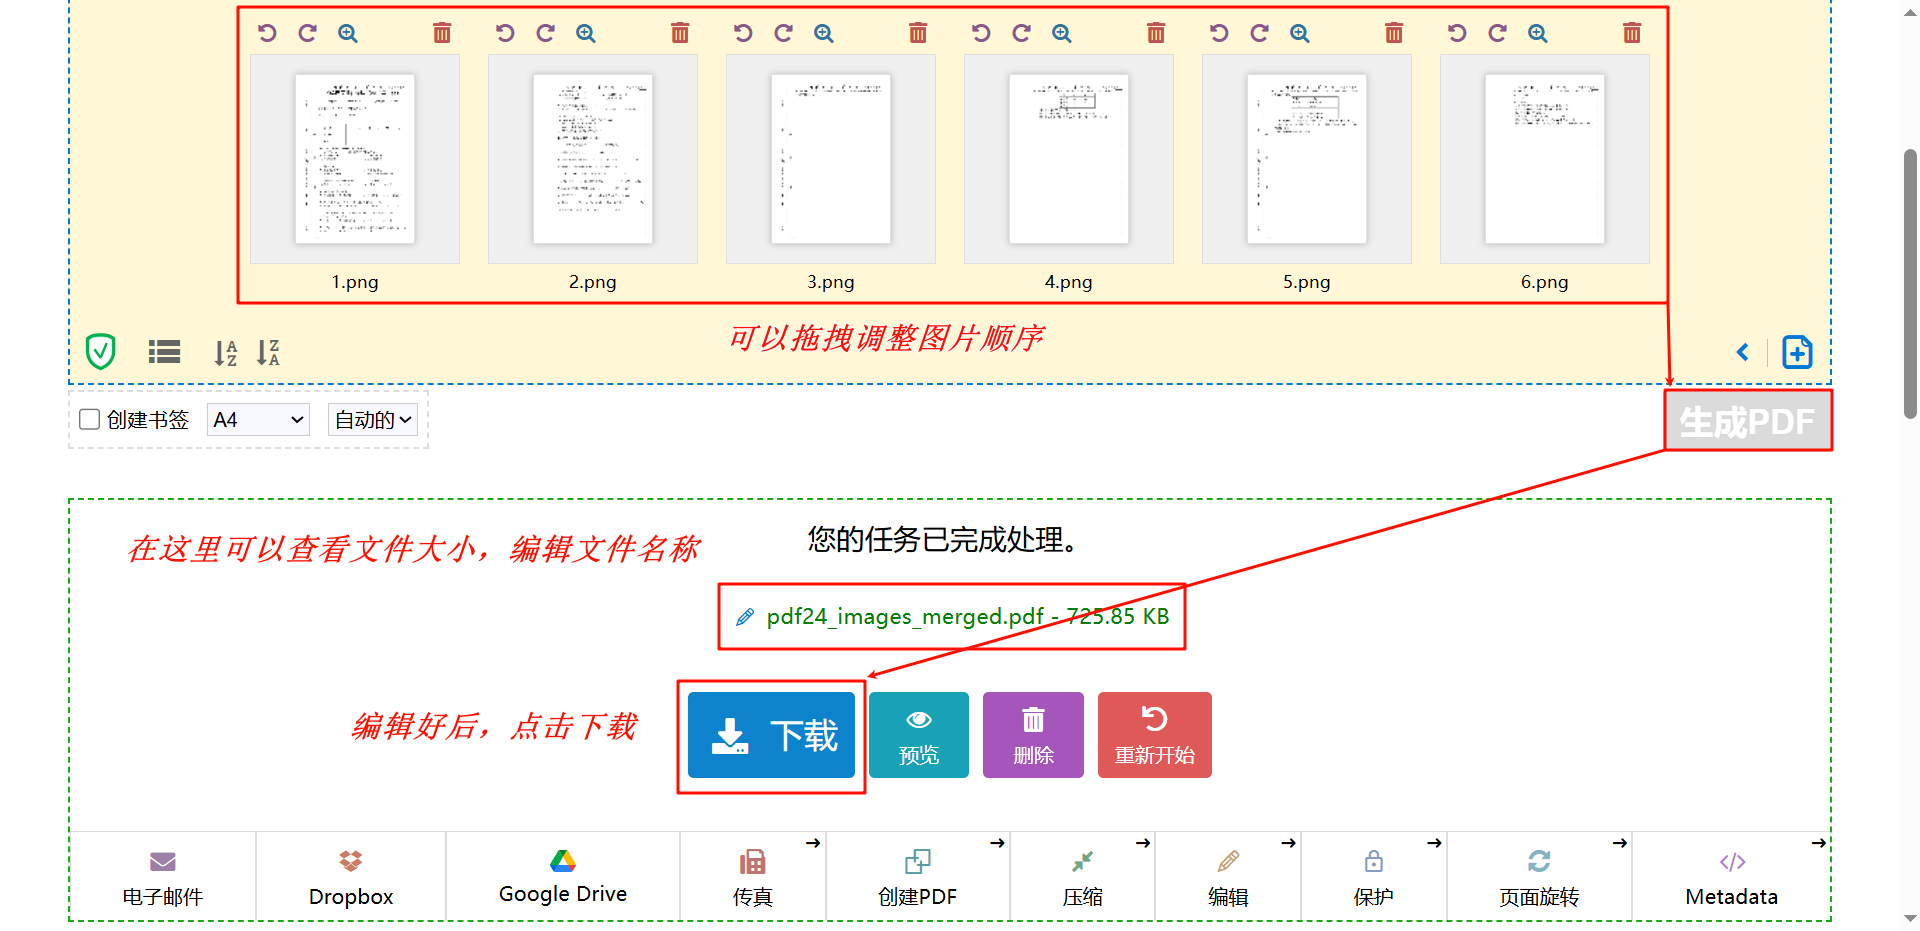The width and height of the screenshot is (1920, 931).
Task: Edit the pdf24_images_merged.pdf file name
Action: pos(744,616)
